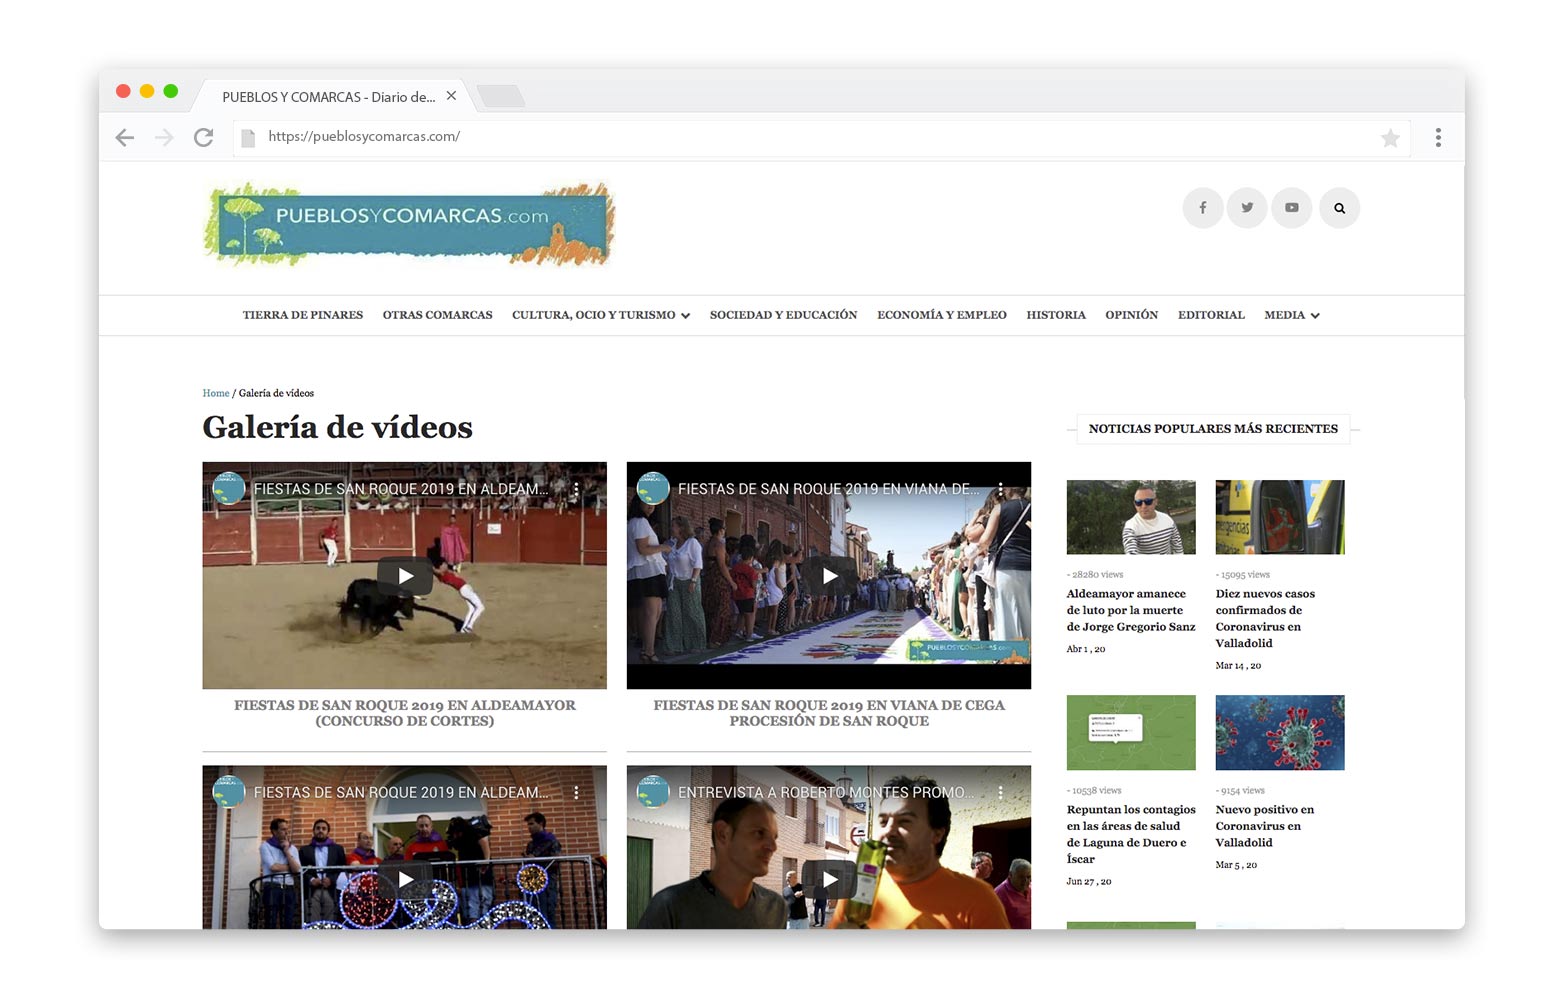Open options on Aldeamayor video via three dots
This screenshot has height=1000, width=1564.
pyautogui.click(x=577, y=490)
